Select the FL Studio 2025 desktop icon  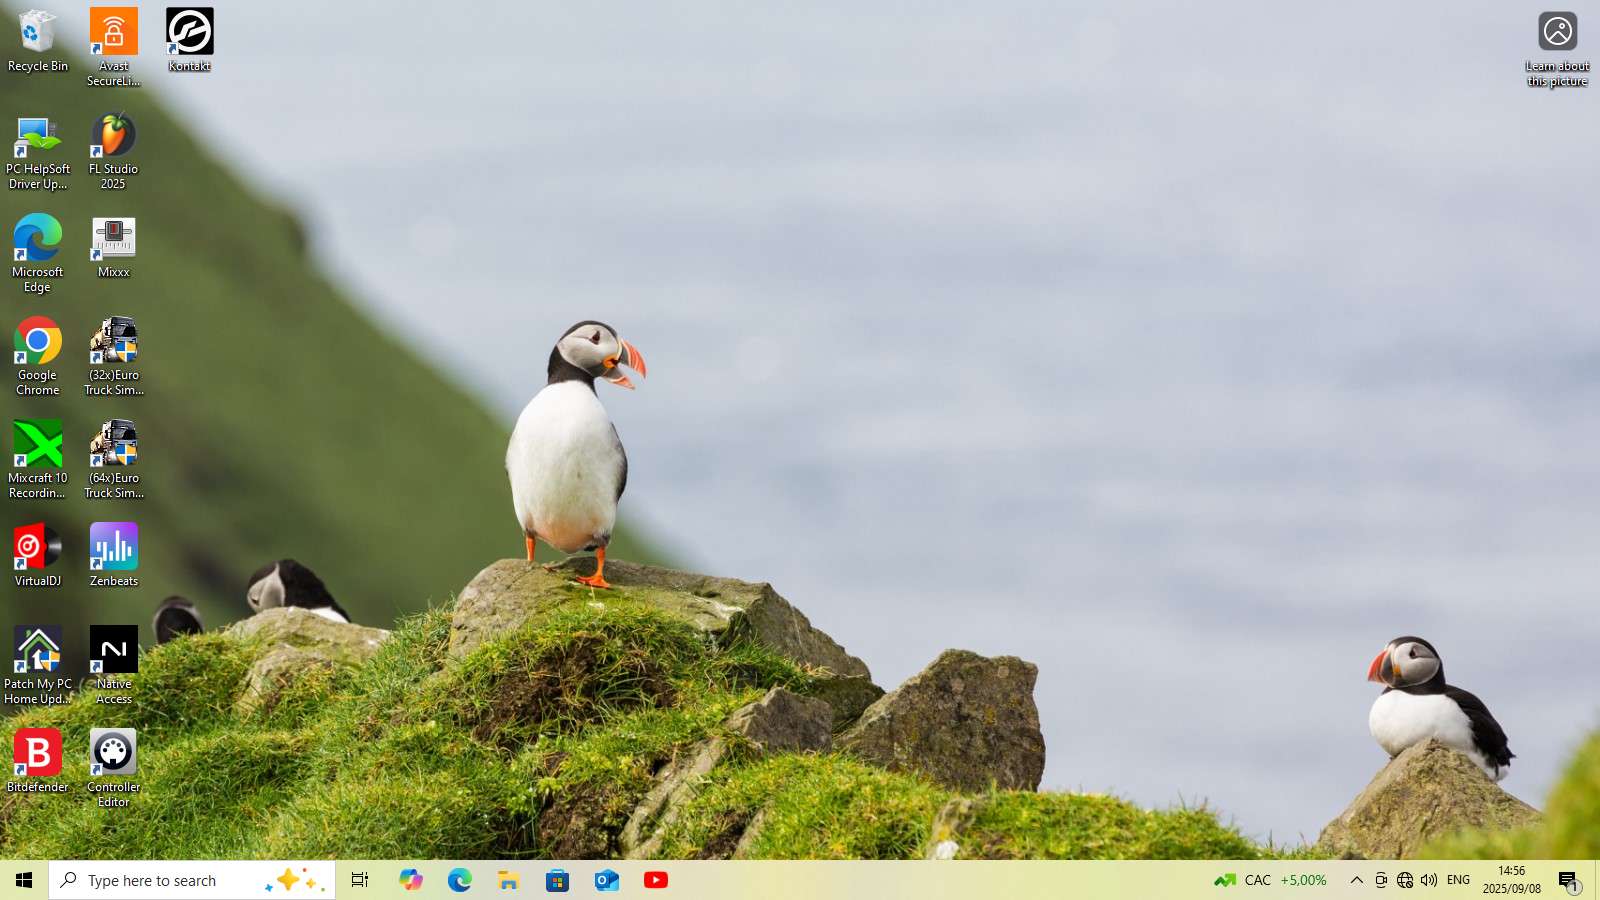coord(113,137)
